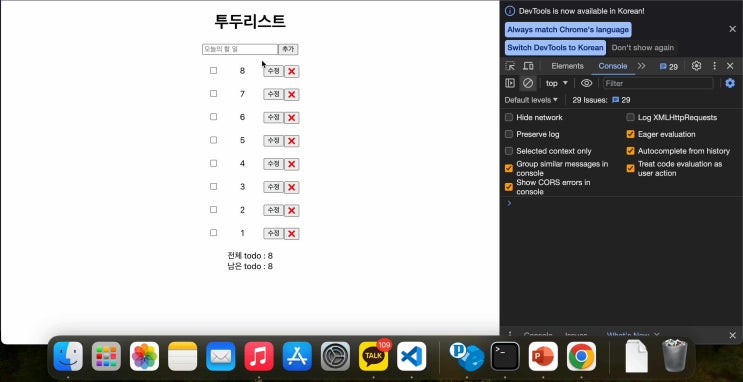Disable Autocomplete from history checkbox
The height and width of the screenshot is (382, 743).
(x=630, y=151)
